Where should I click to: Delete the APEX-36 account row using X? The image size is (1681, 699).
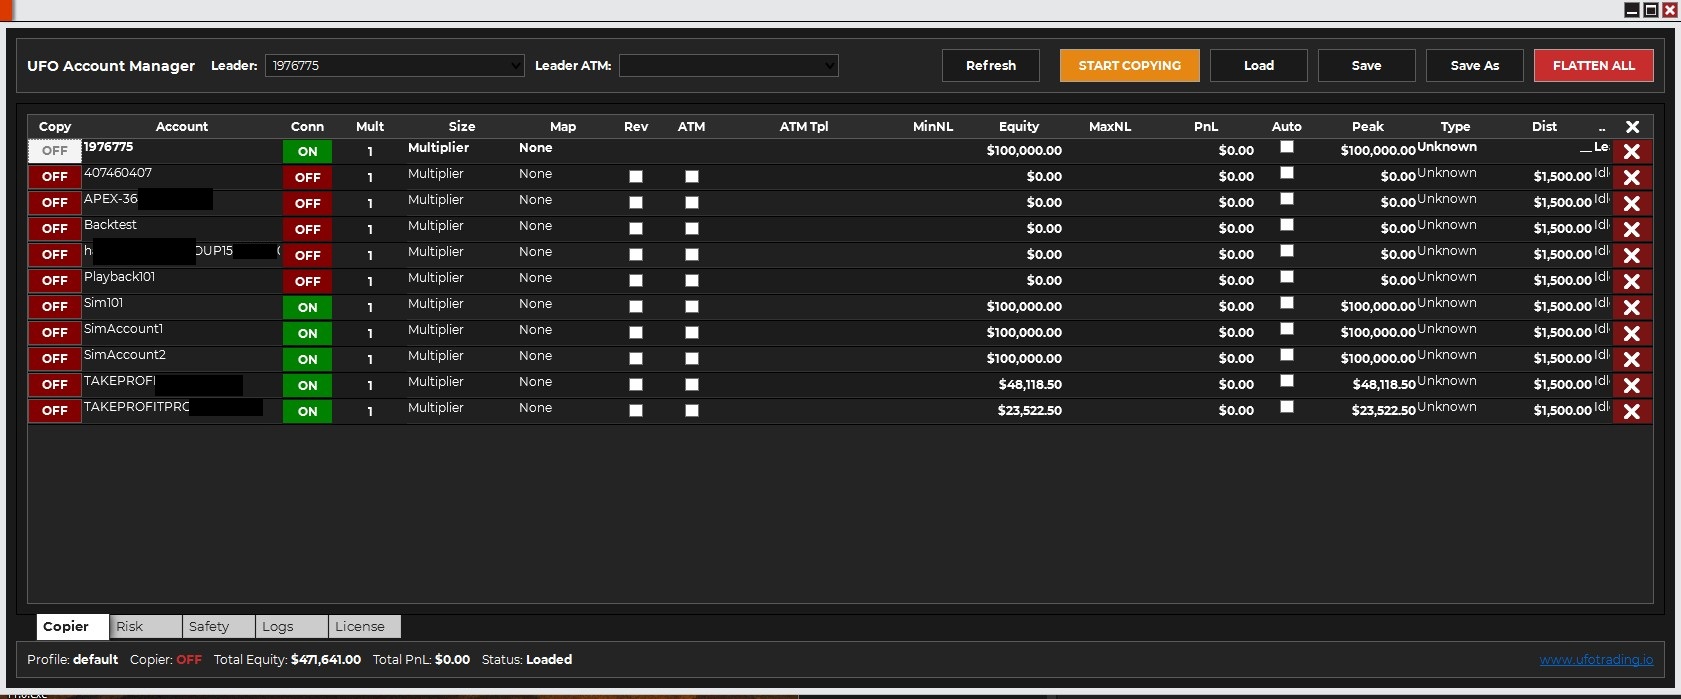coord(1631,203)
